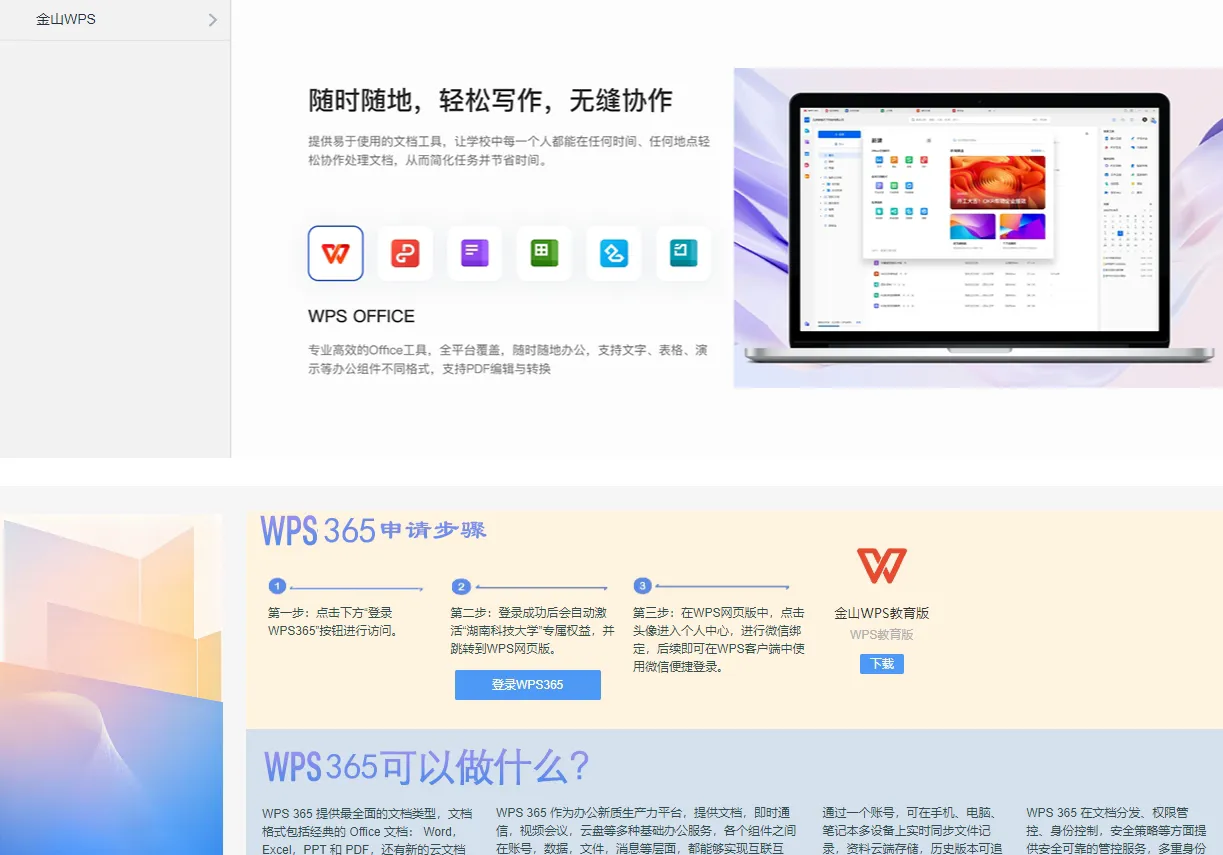Click step circle 3 in the 申请步骤
The width and height of the screenshot is (1223, 855).
(x=643, y=586)
